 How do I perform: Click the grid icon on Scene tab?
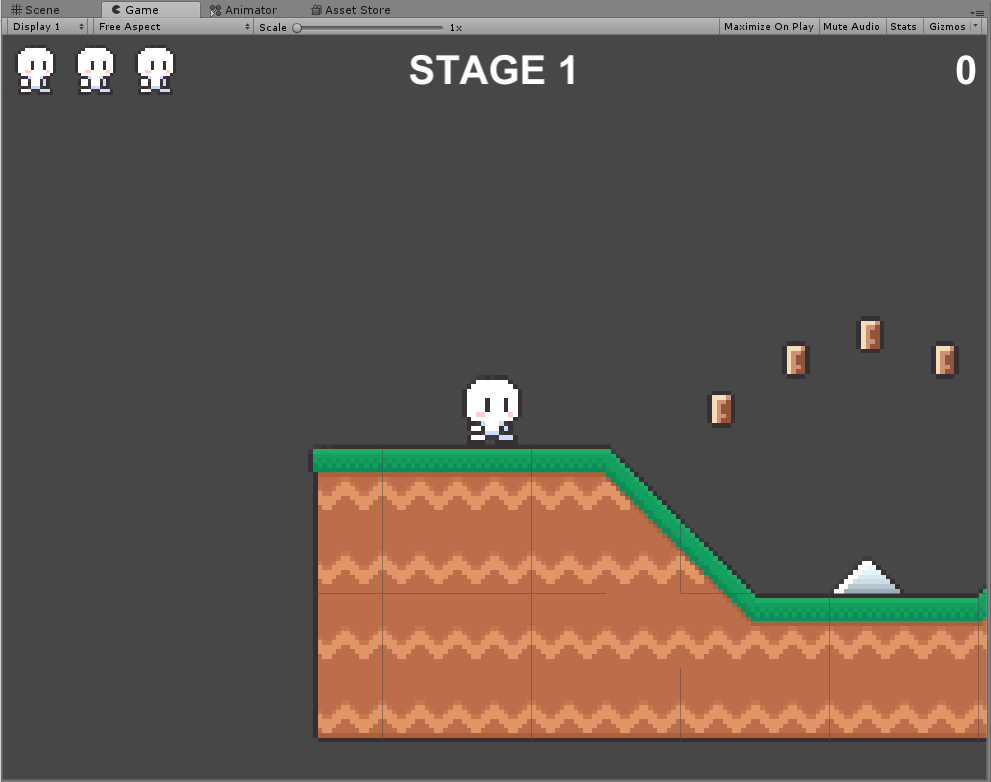16,9
